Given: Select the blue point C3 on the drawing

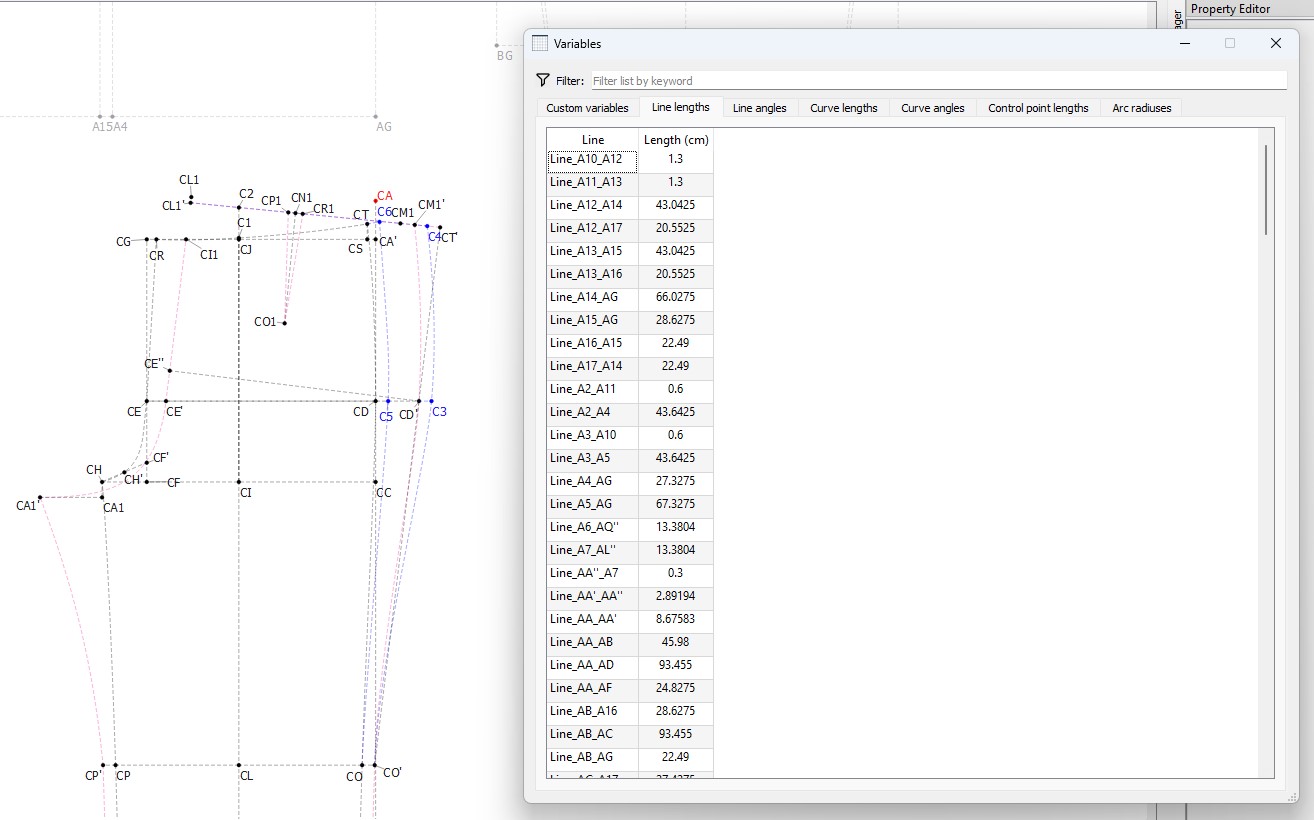Looking at the screenshot, I should click(x=432, y=402).
